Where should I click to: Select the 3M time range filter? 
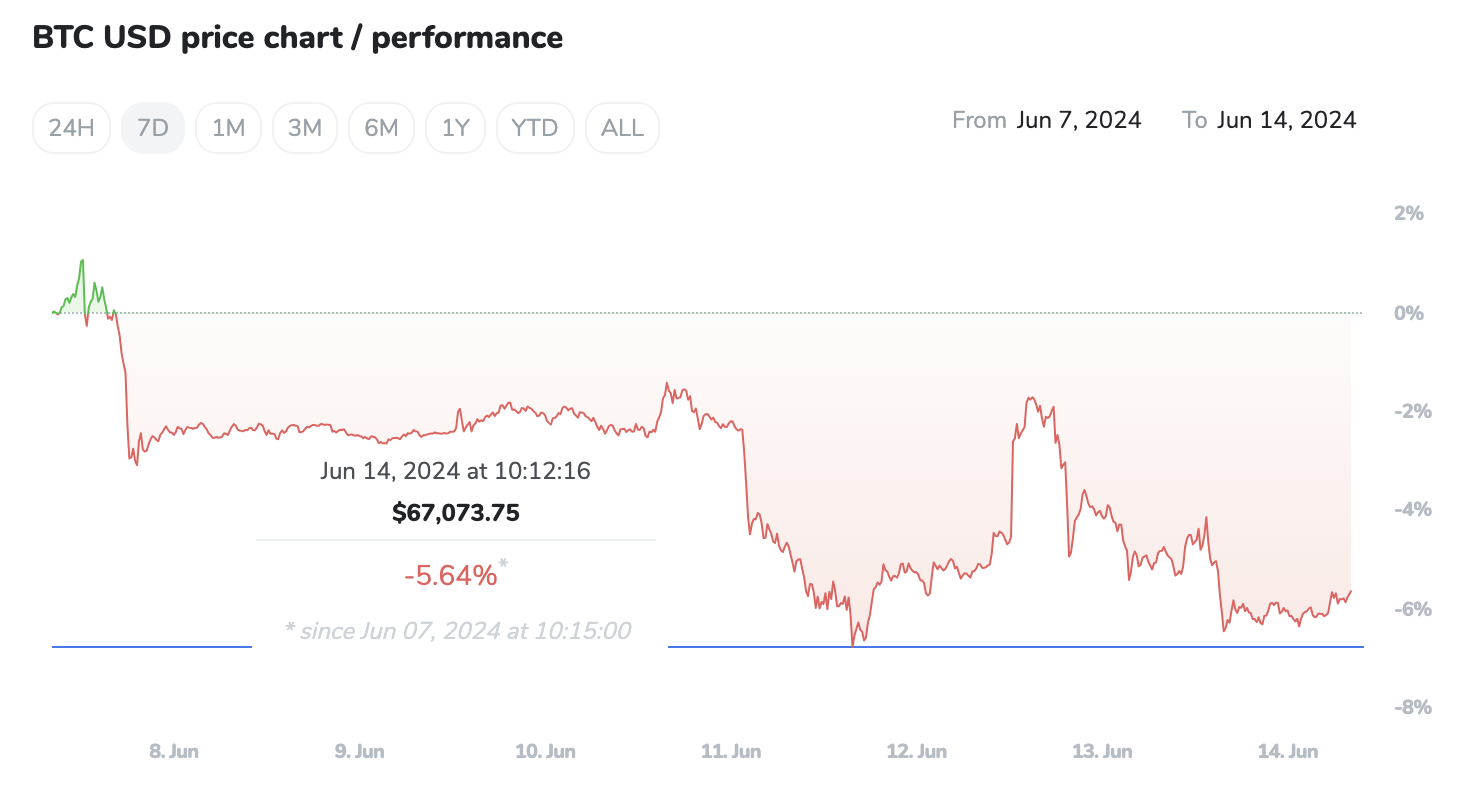pos(305,127)
